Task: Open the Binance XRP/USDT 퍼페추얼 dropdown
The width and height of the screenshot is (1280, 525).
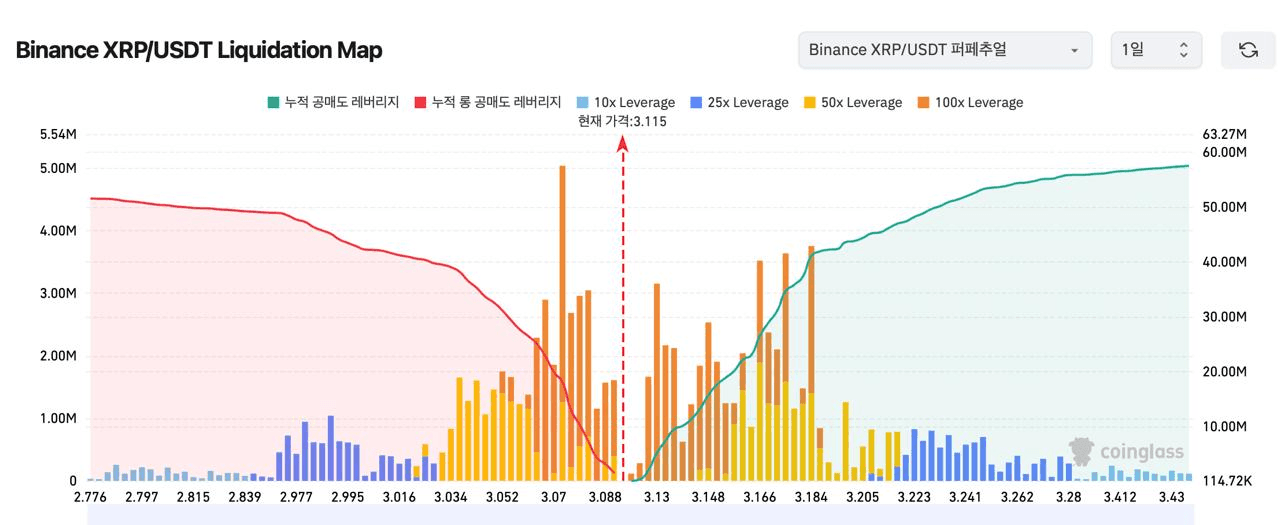Action: [x=945, y=50]
